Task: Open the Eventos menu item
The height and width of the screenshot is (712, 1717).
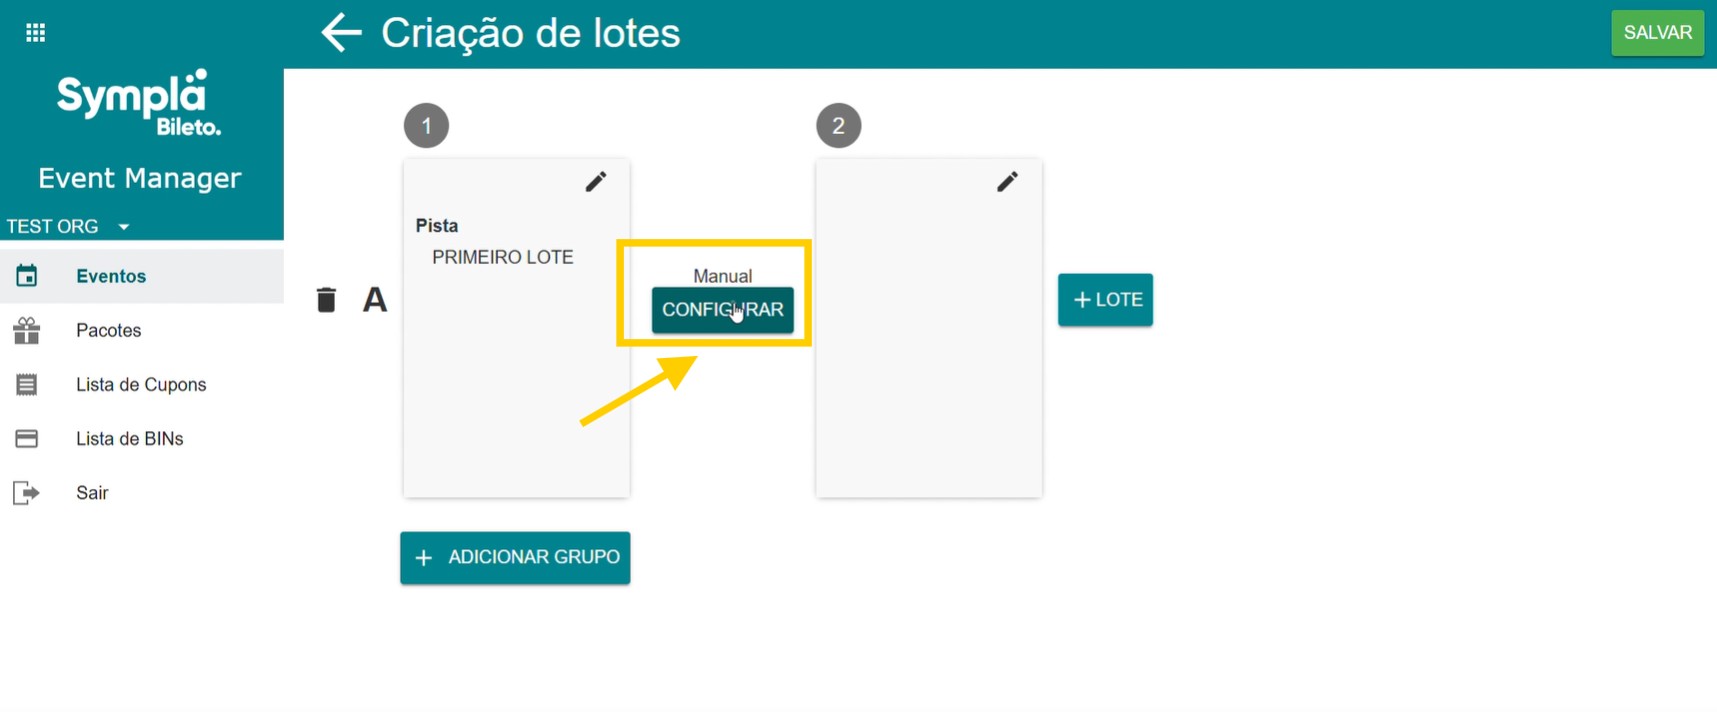Action: coord(111,276)
